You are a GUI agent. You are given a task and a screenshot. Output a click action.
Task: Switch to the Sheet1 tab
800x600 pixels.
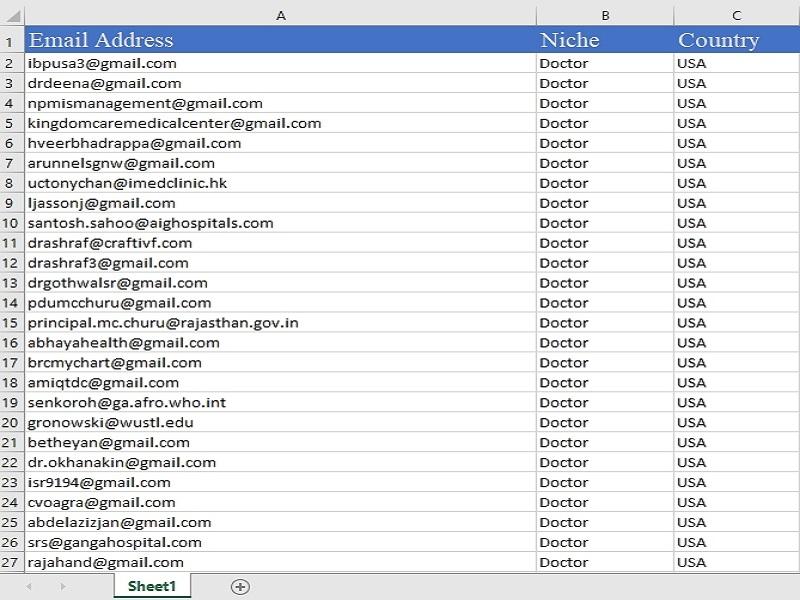pos(150,588)
